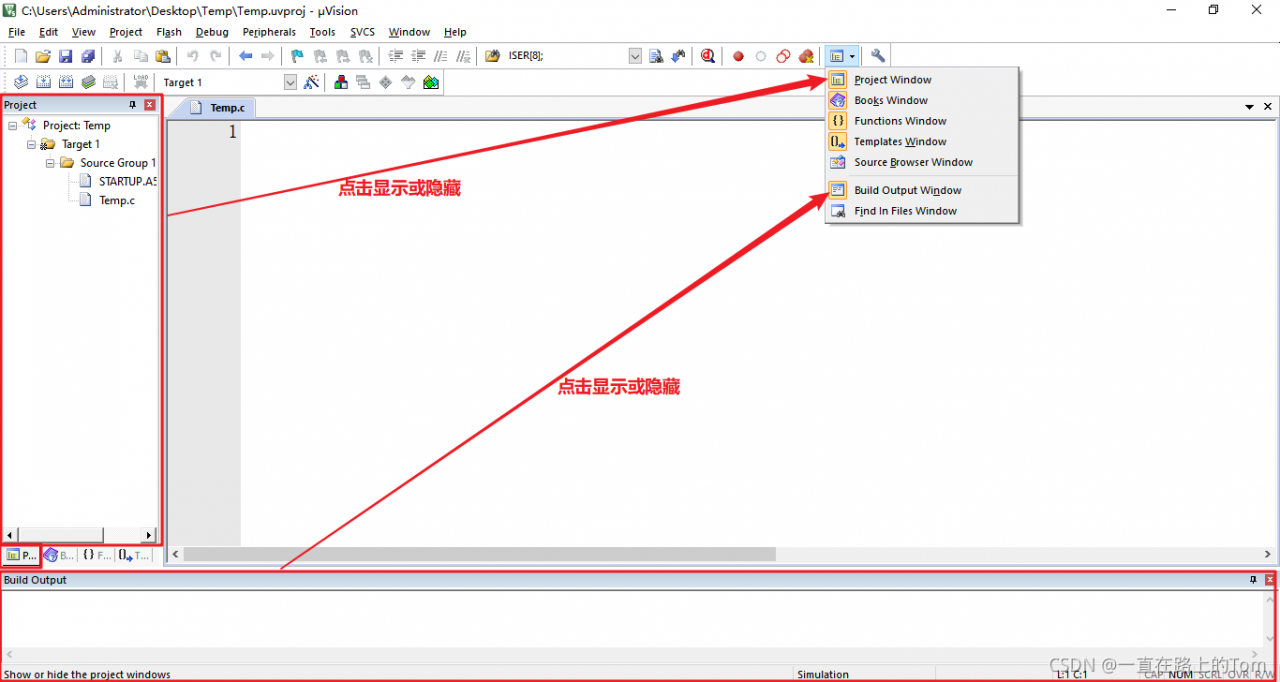
Task: Open the SVCS menu
Action: coord(362,32)
